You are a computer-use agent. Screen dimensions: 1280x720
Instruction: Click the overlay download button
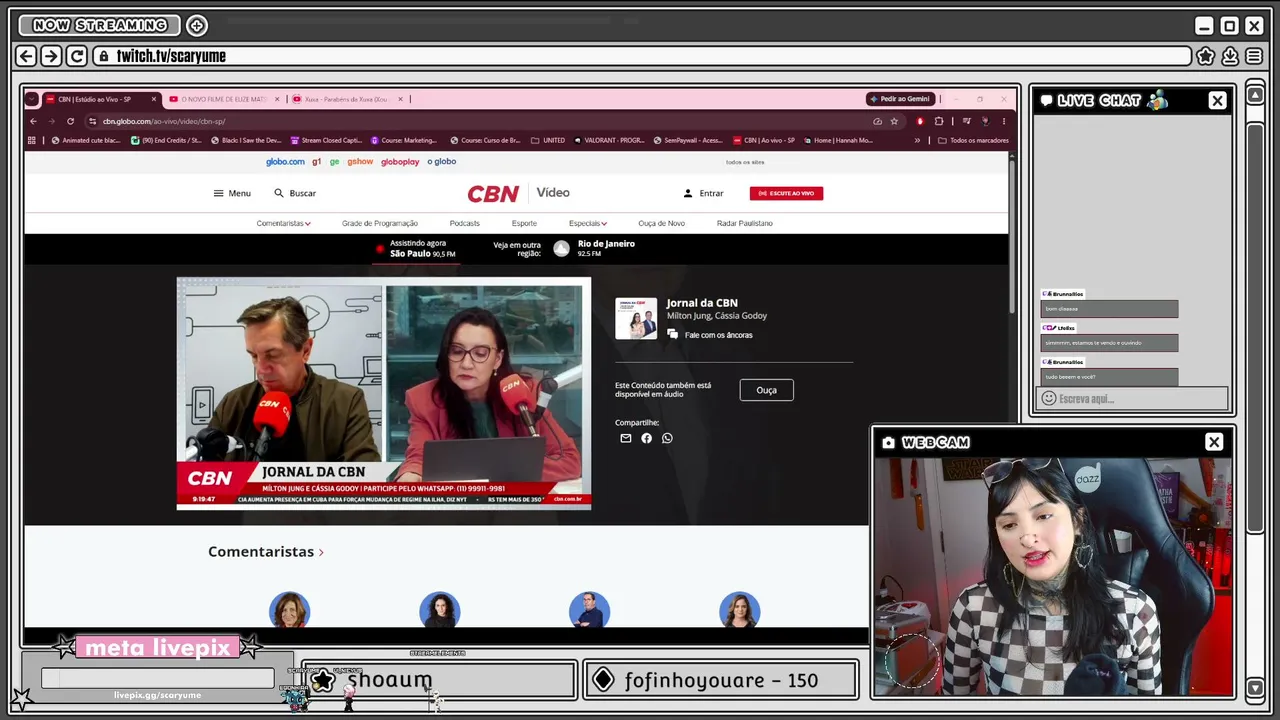(x=1230, y=56)
